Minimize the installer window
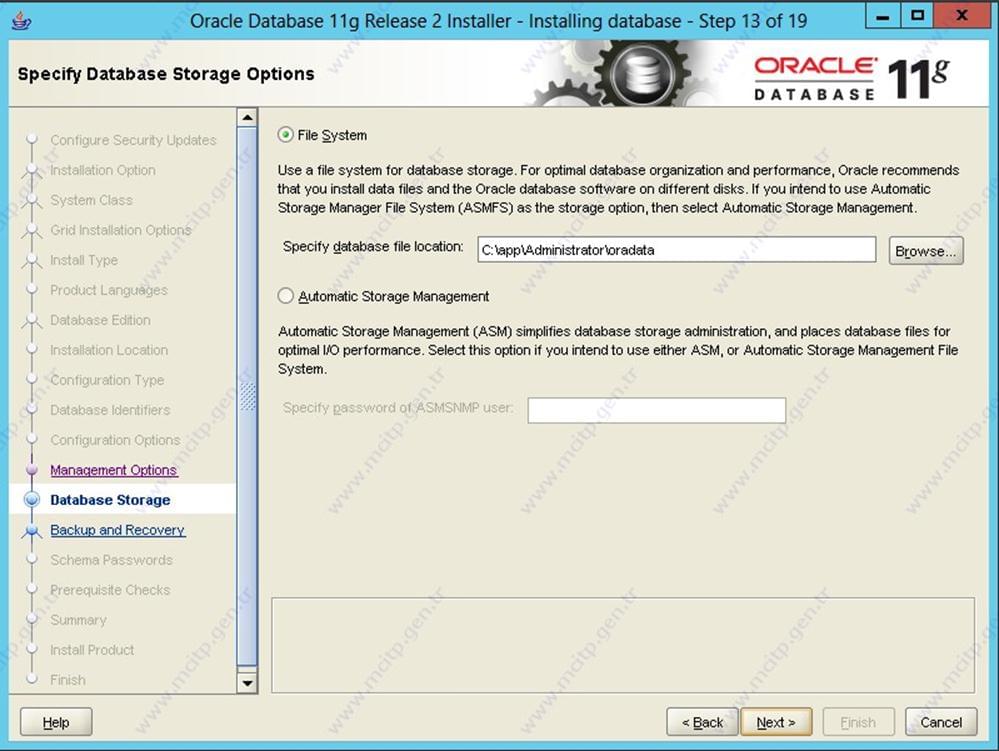999x751 pixels. tap(882, 16)
